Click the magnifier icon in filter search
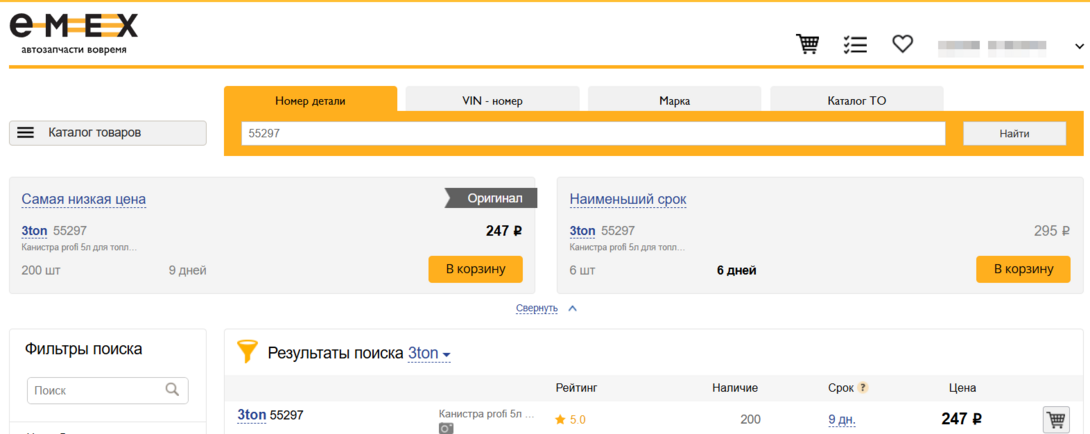The width and height of the screenshot is (1090, 434). [x=172, y=389]
